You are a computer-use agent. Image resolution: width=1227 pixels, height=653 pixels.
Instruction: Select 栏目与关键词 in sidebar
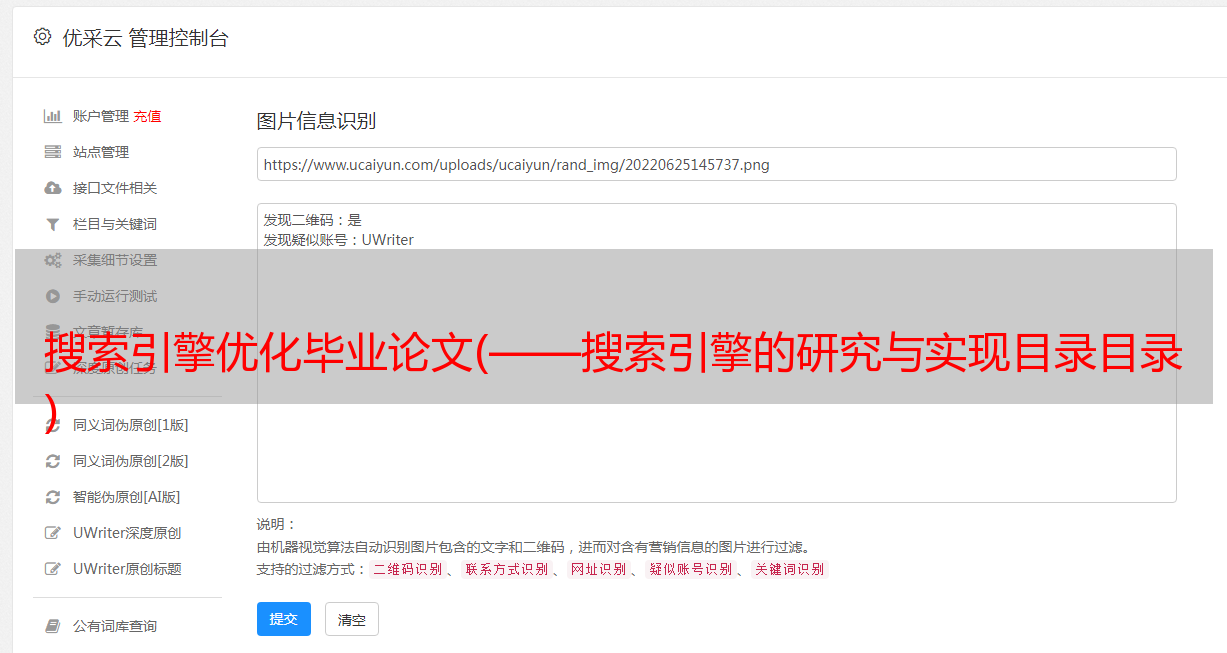(115, 224)
